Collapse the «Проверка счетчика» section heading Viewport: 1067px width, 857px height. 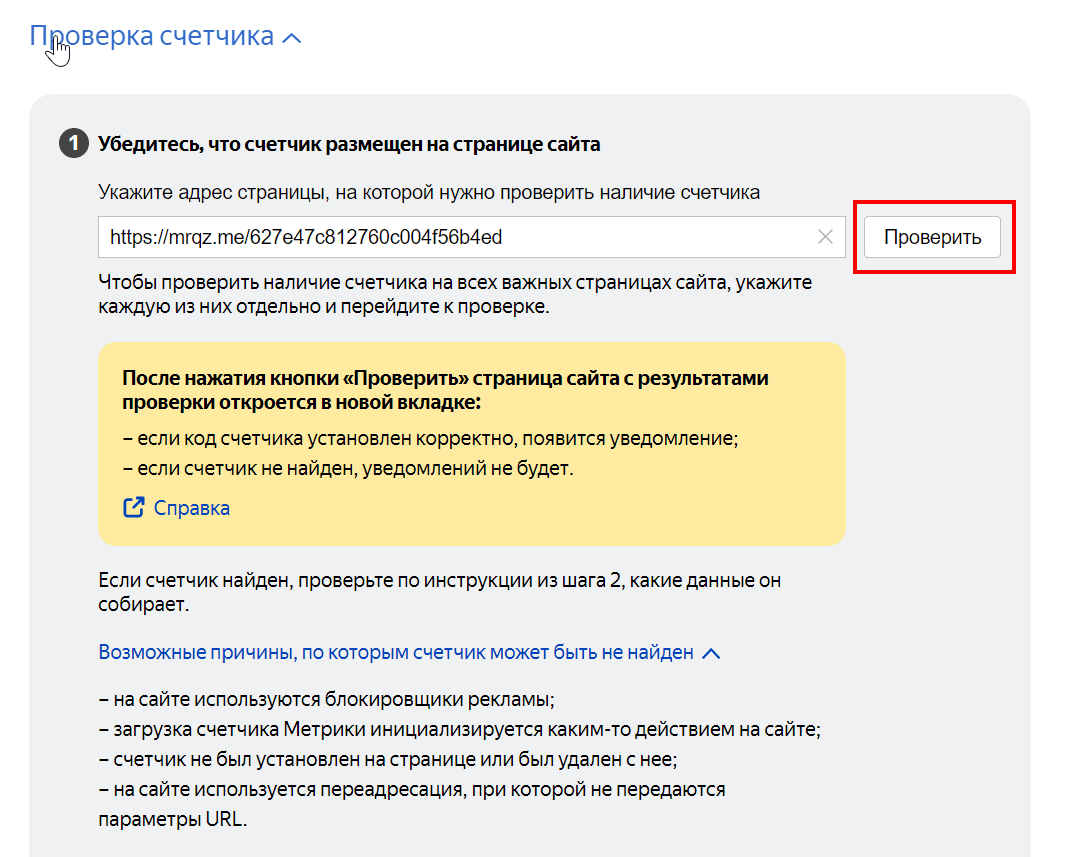coord(152,36)
